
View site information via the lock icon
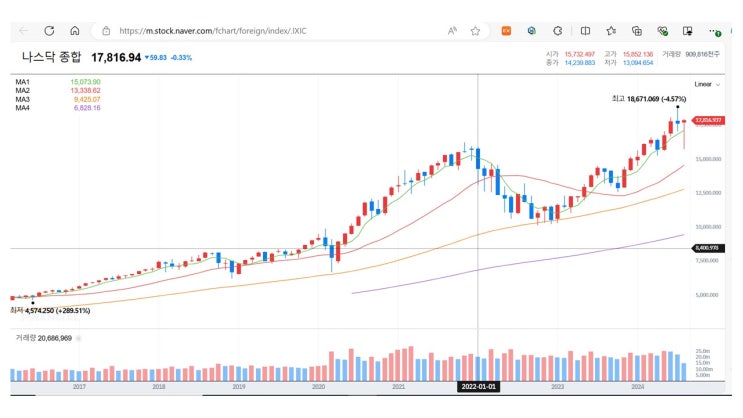click(106, 31)
